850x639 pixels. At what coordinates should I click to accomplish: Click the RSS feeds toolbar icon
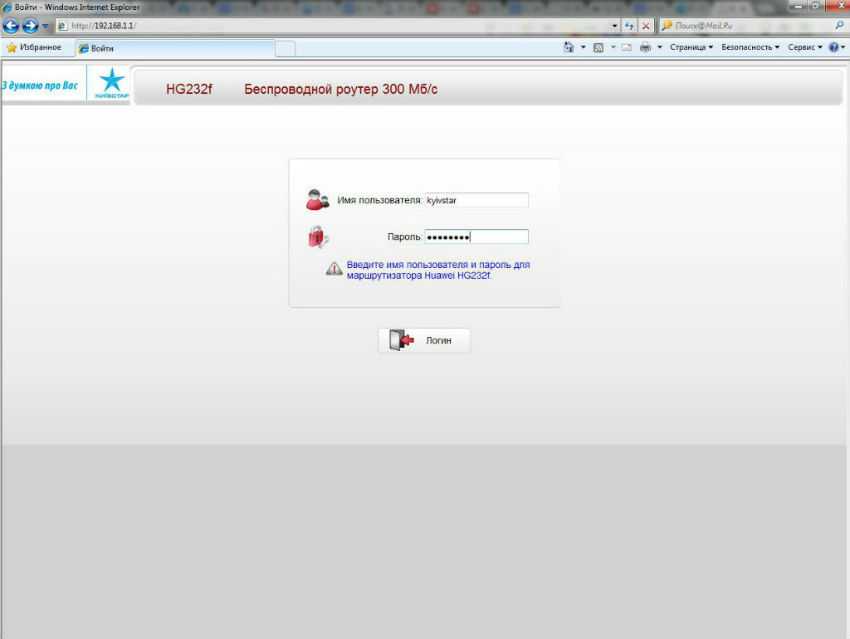tap(598, 47)
